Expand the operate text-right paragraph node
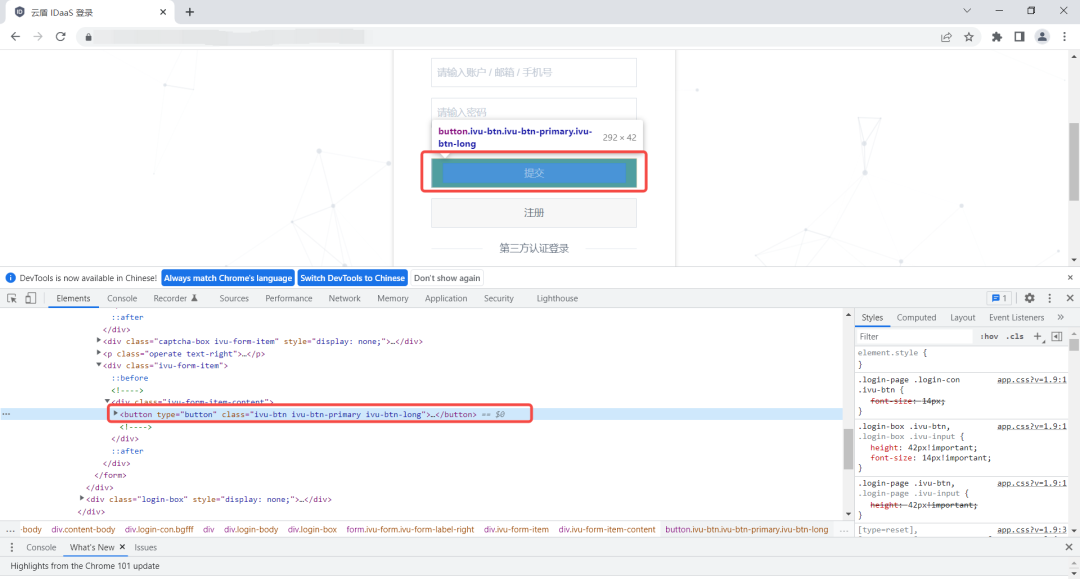 98,353
